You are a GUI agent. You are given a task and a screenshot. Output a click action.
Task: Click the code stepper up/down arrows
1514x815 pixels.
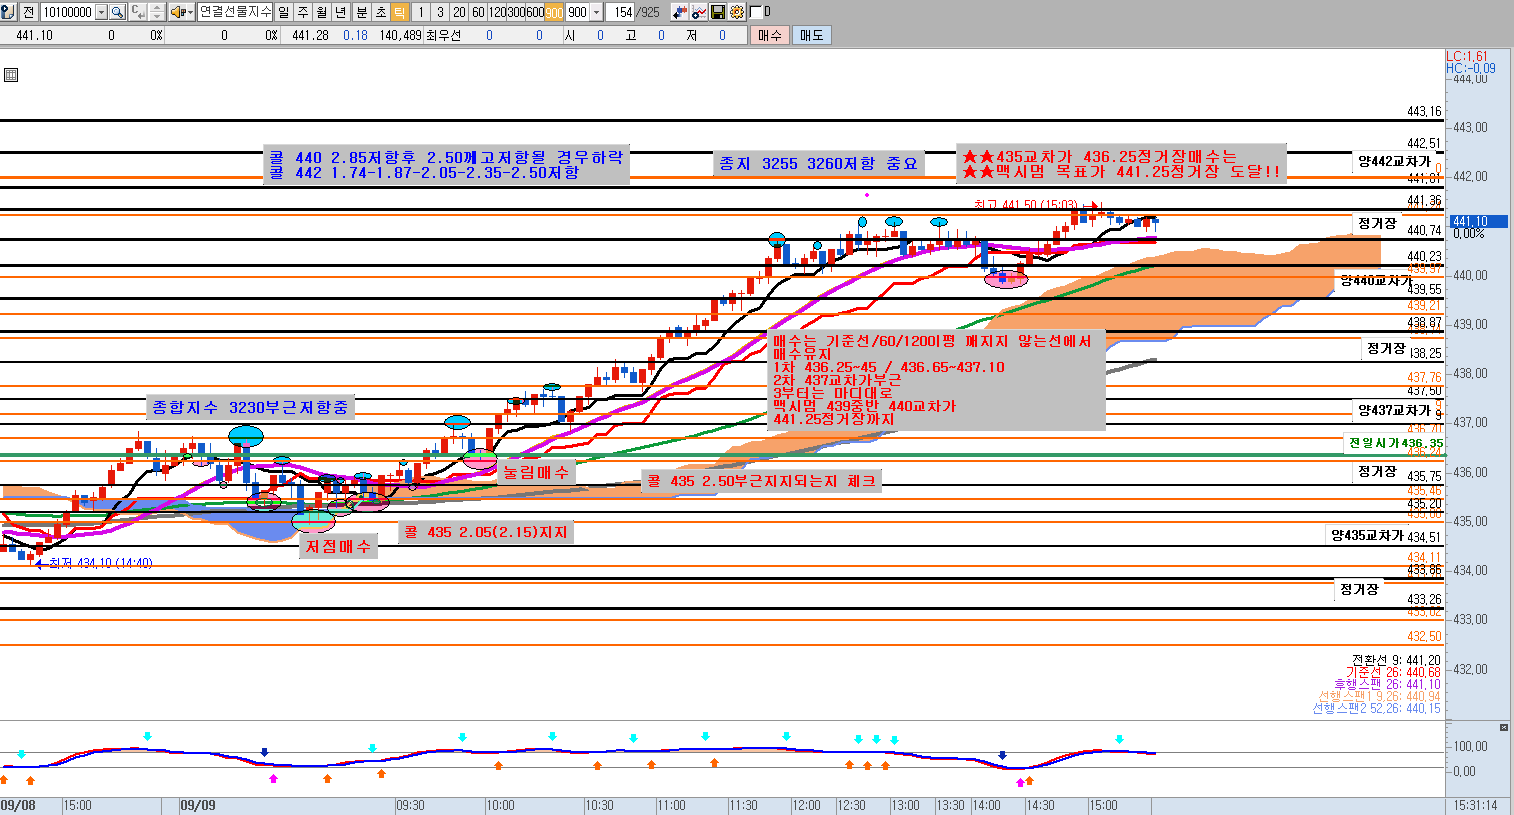point(156,12)
